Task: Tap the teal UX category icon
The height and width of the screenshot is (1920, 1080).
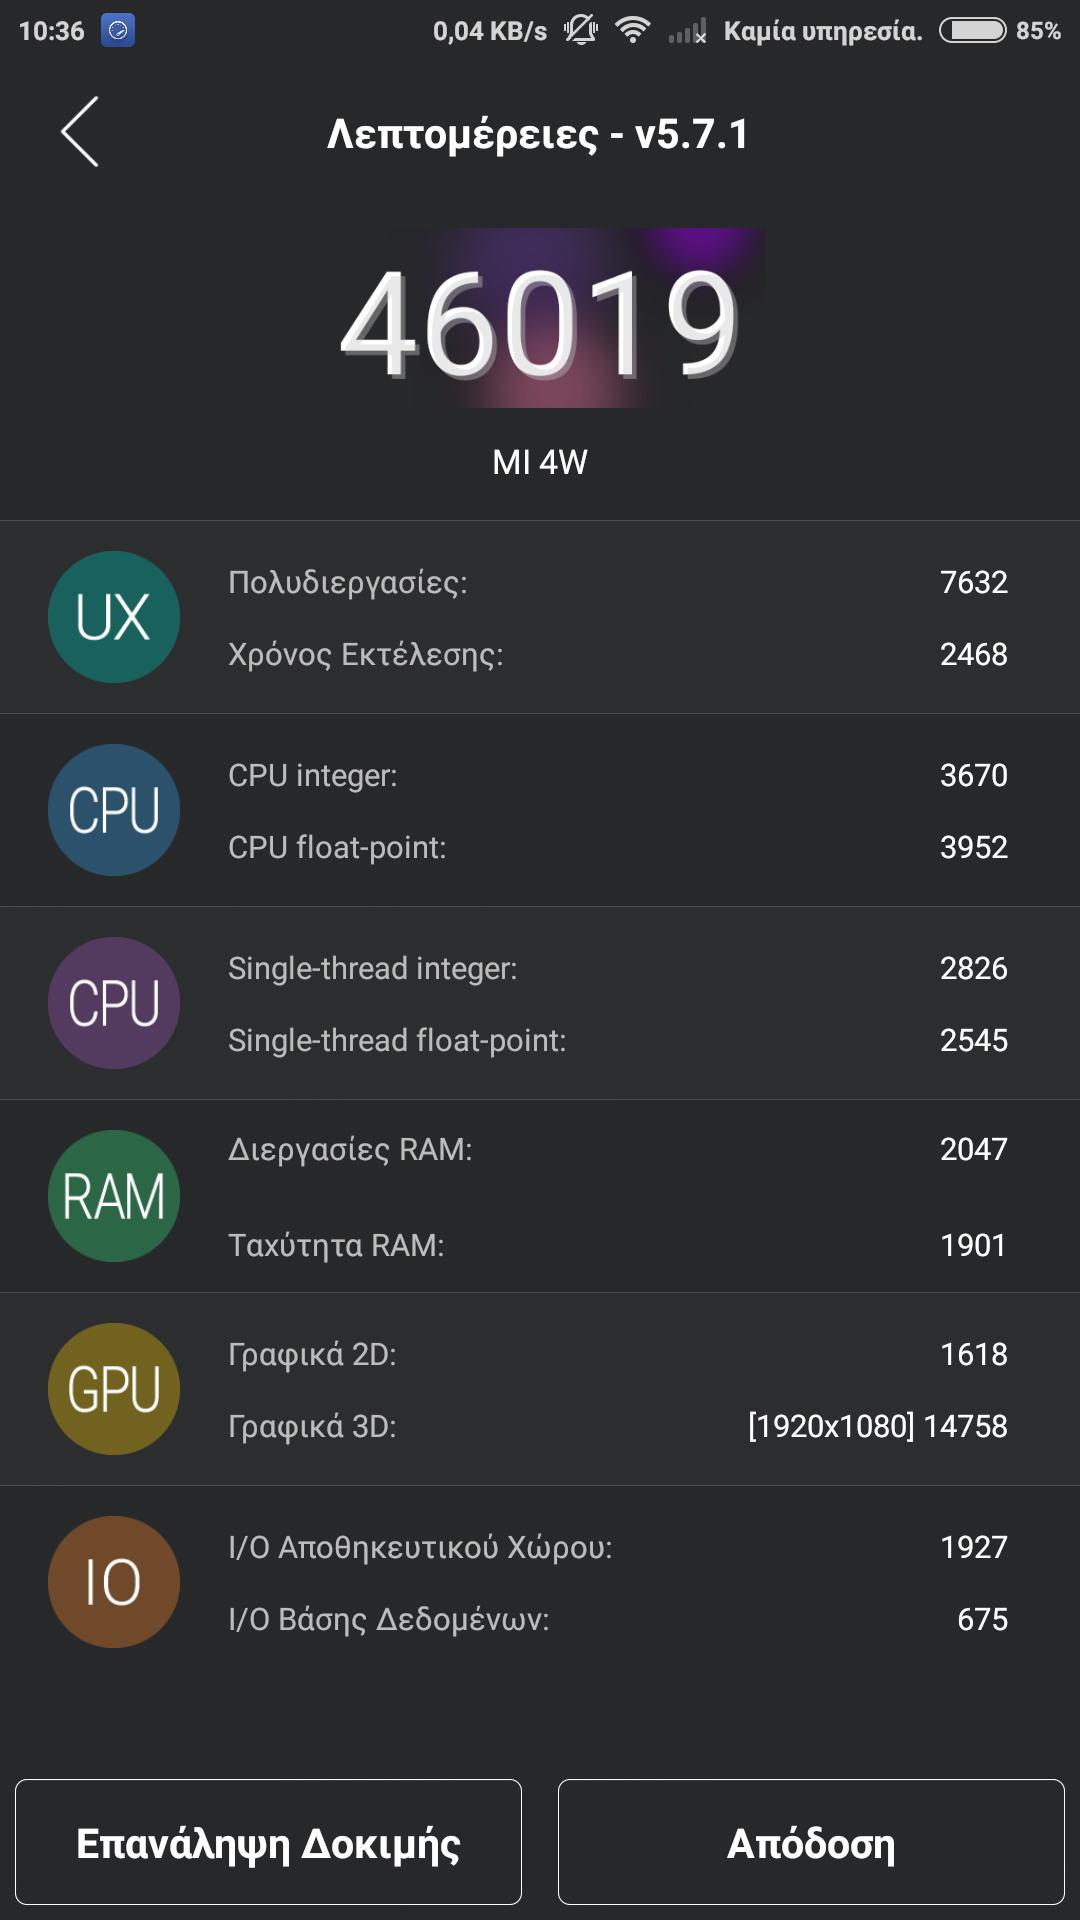Action: (x=114, y=617)
